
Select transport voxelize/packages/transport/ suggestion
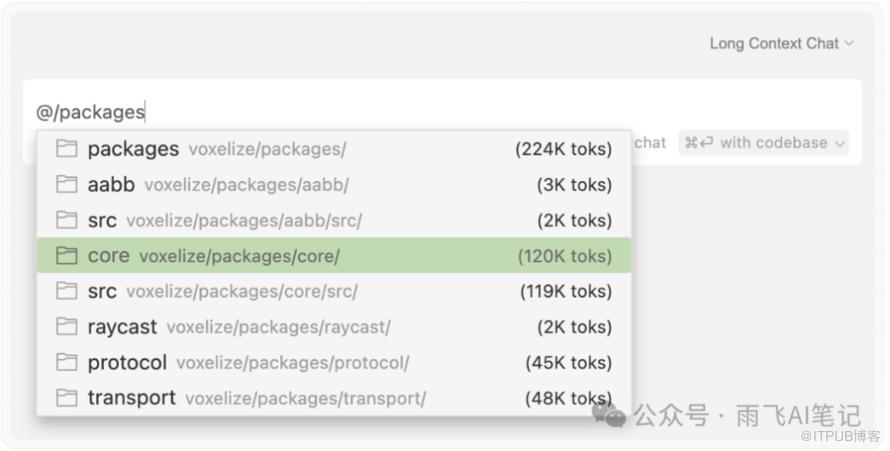[334, 398]
